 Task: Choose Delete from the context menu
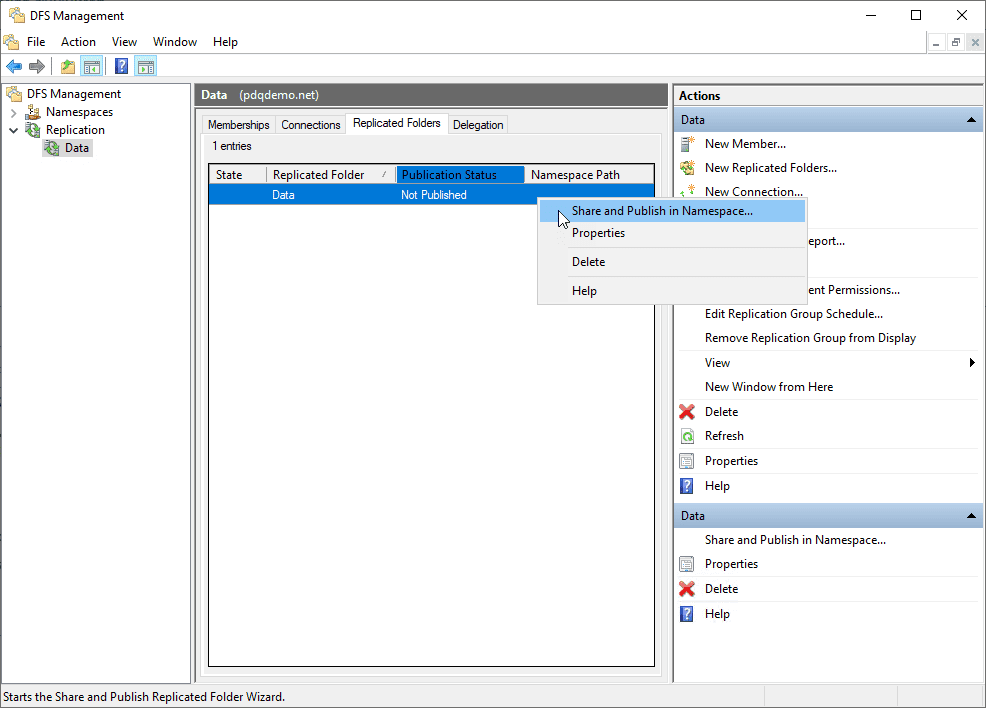672,262
